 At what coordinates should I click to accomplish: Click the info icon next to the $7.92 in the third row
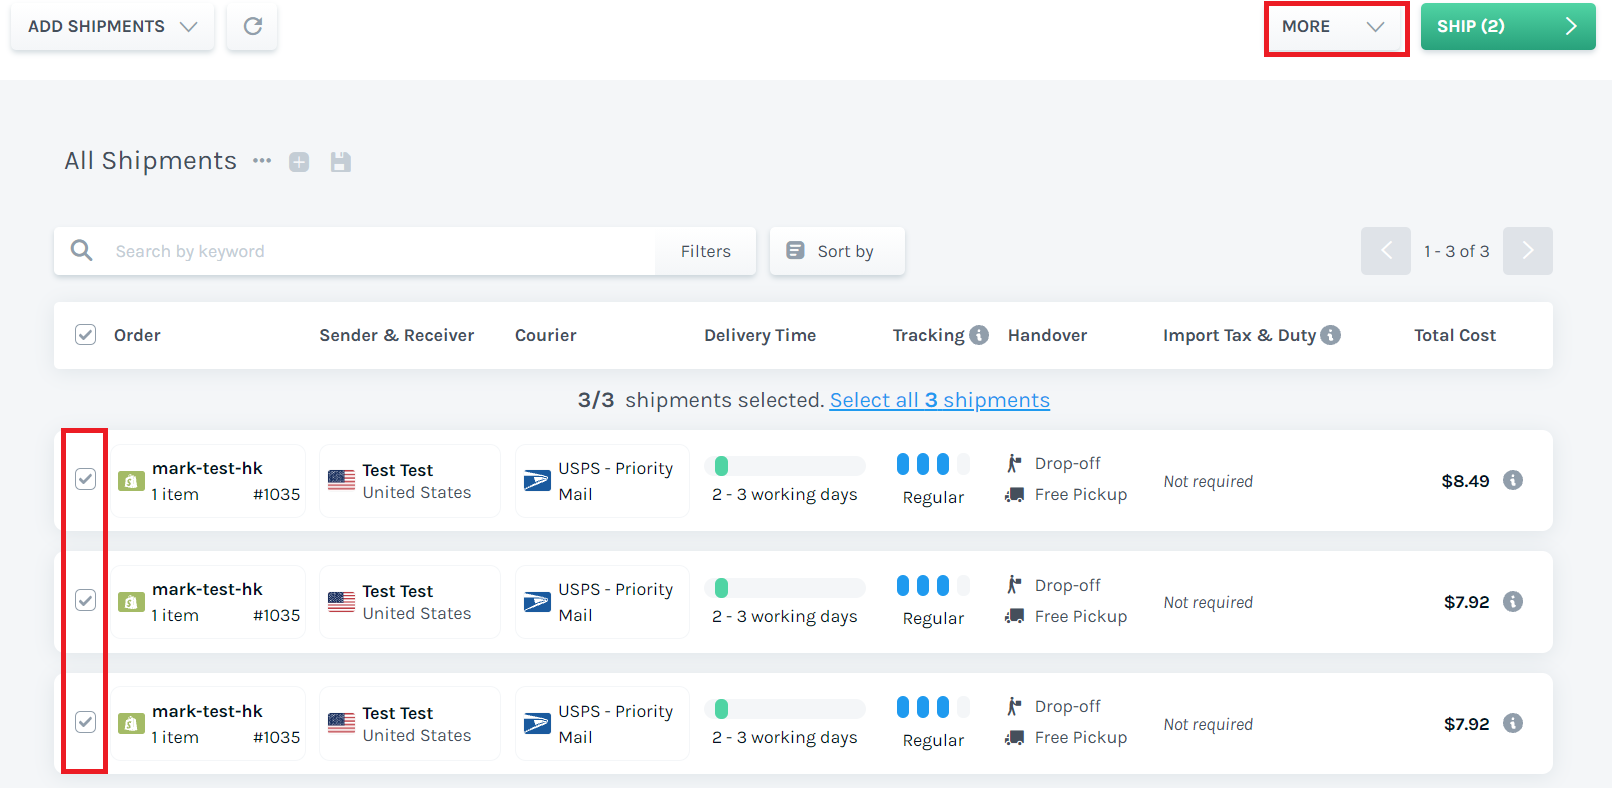[1513, 723]
